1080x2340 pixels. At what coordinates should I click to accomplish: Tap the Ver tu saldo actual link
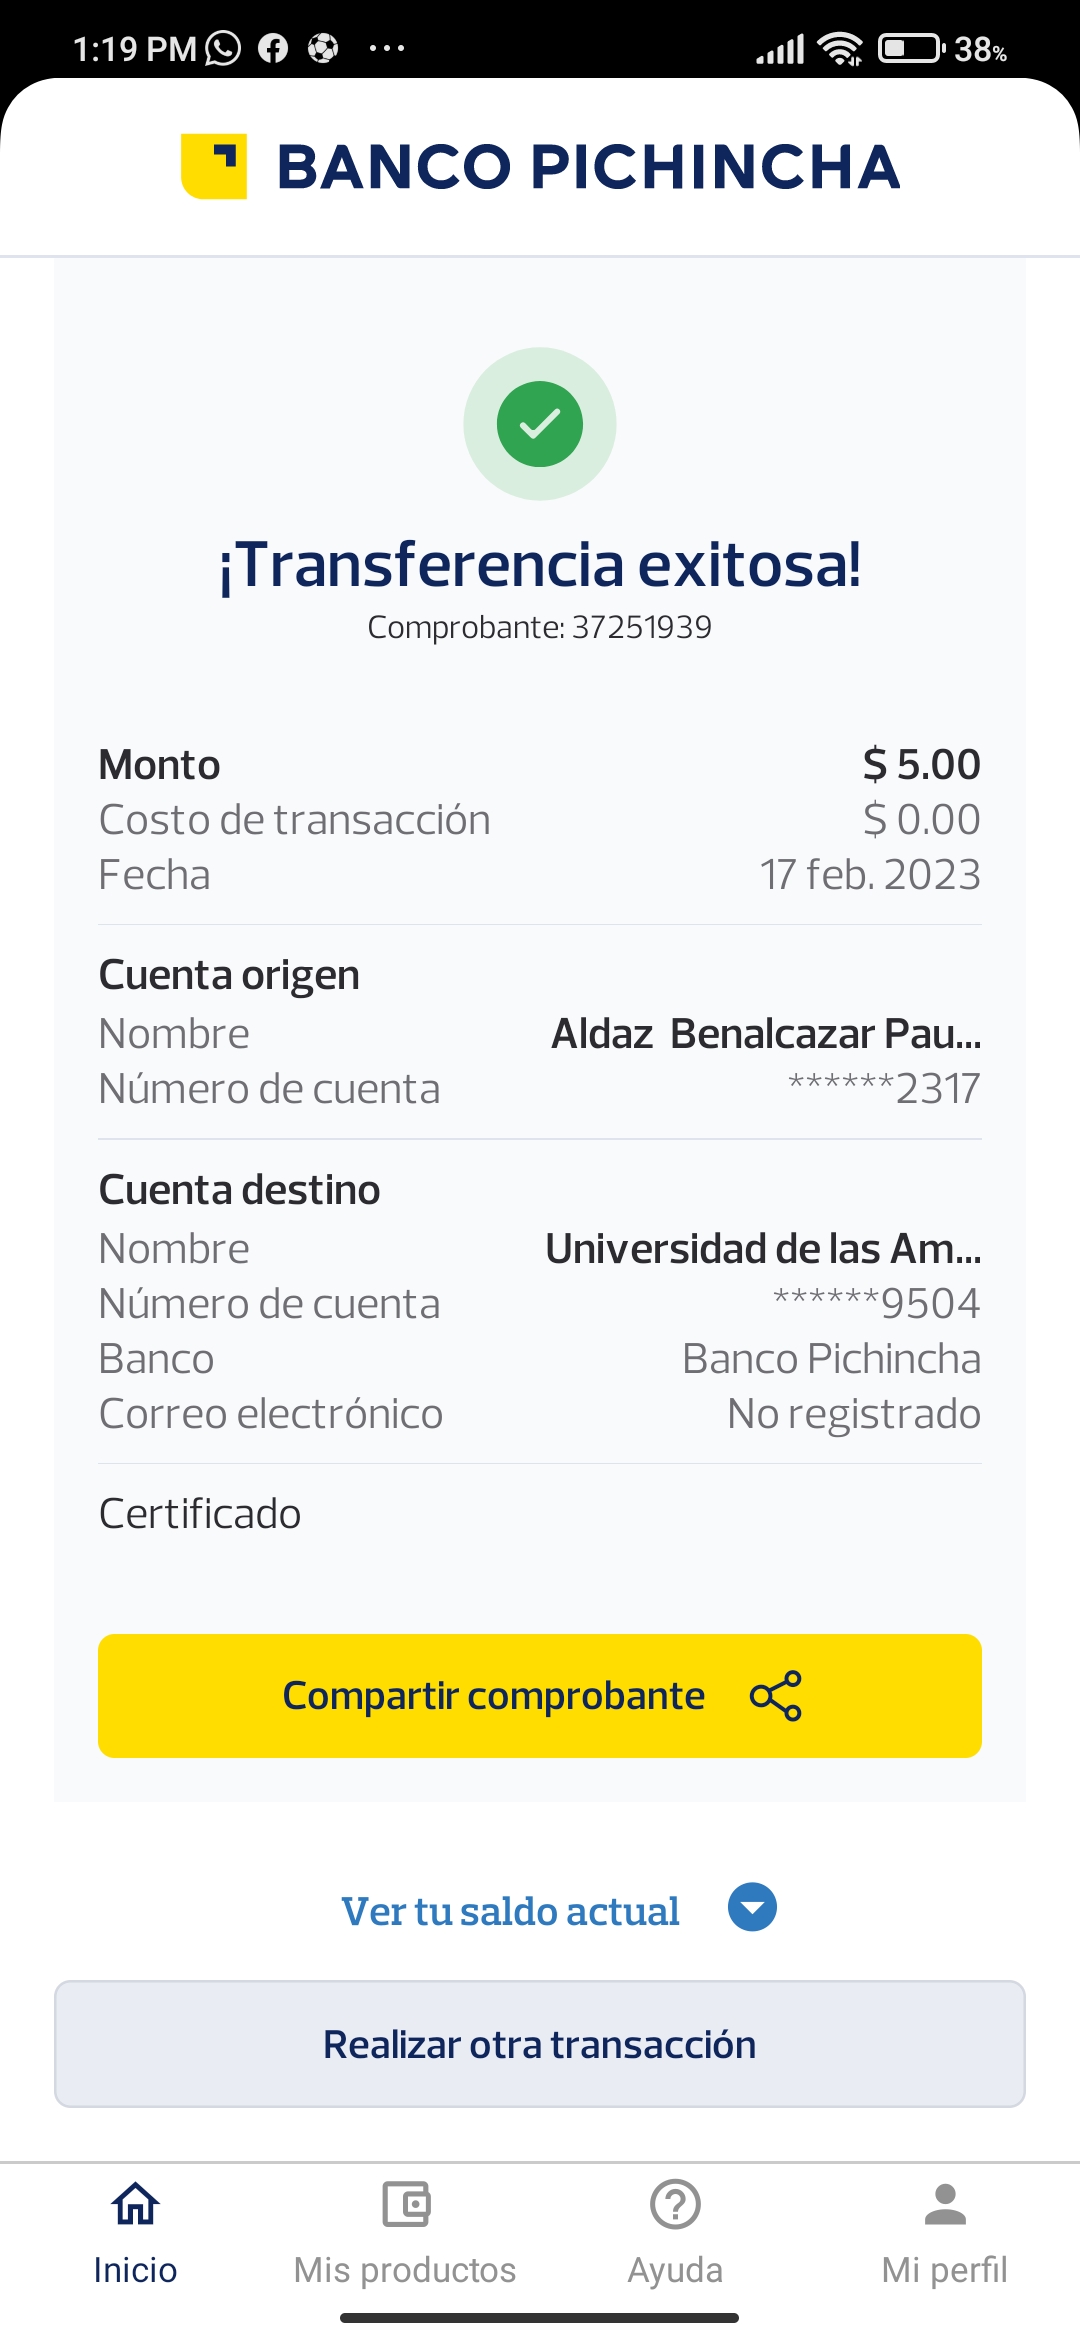pyautogui.click(x=510, y=1911)
